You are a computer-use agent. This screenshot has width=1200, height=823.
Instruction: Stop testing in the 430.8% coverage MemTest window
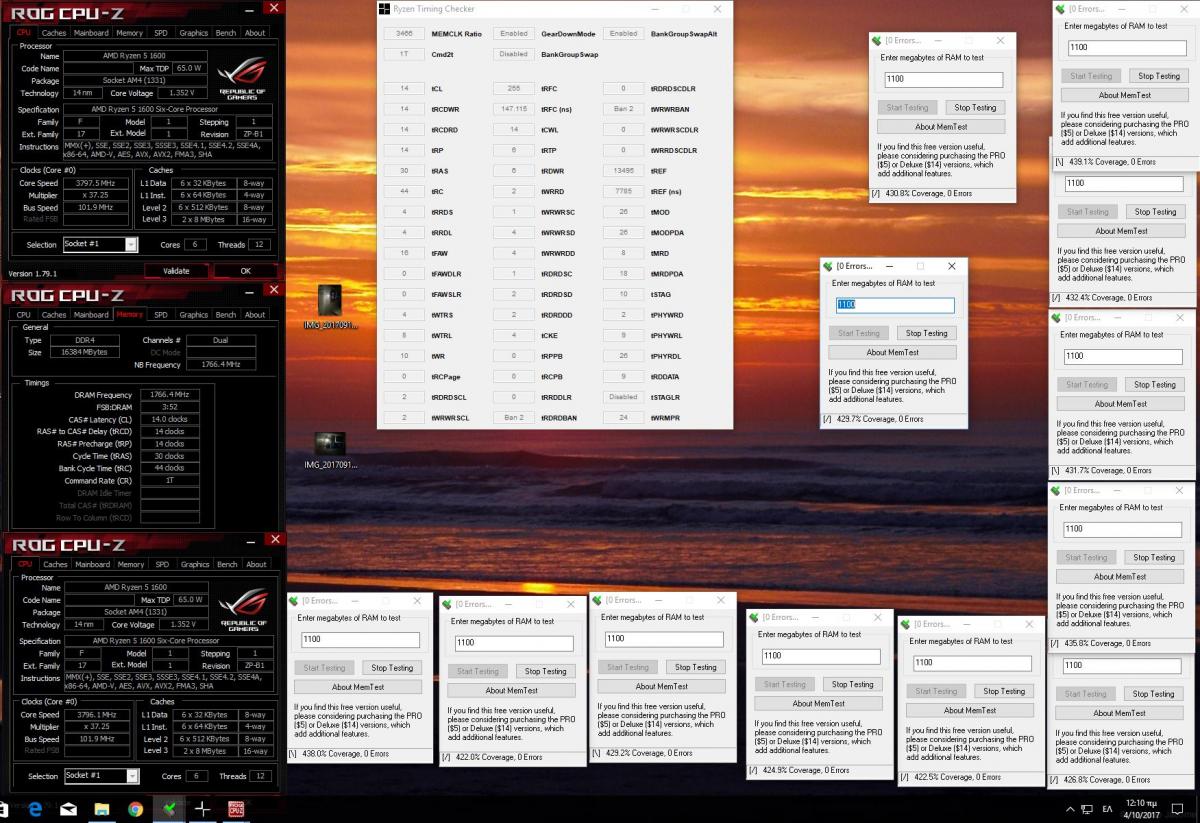coord(975,108)
